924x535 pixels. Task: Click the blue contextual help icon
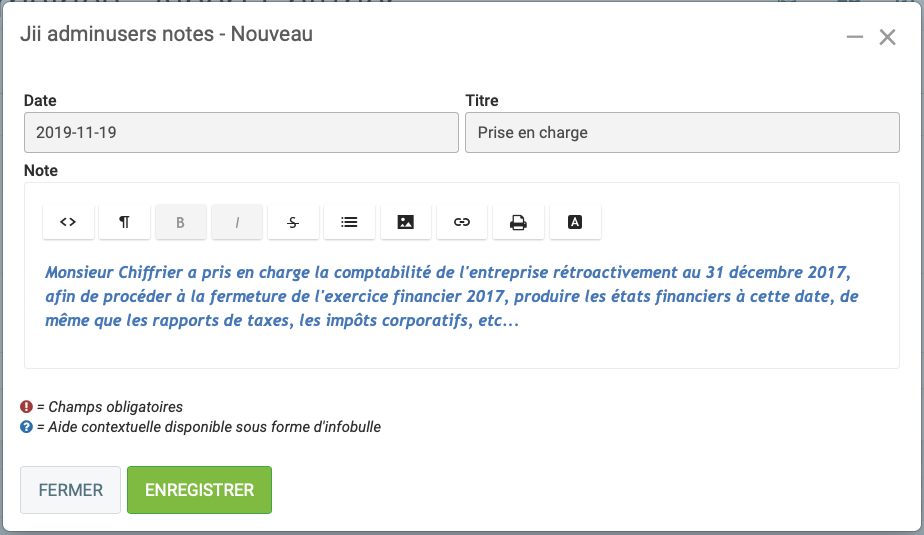point(27,427)
